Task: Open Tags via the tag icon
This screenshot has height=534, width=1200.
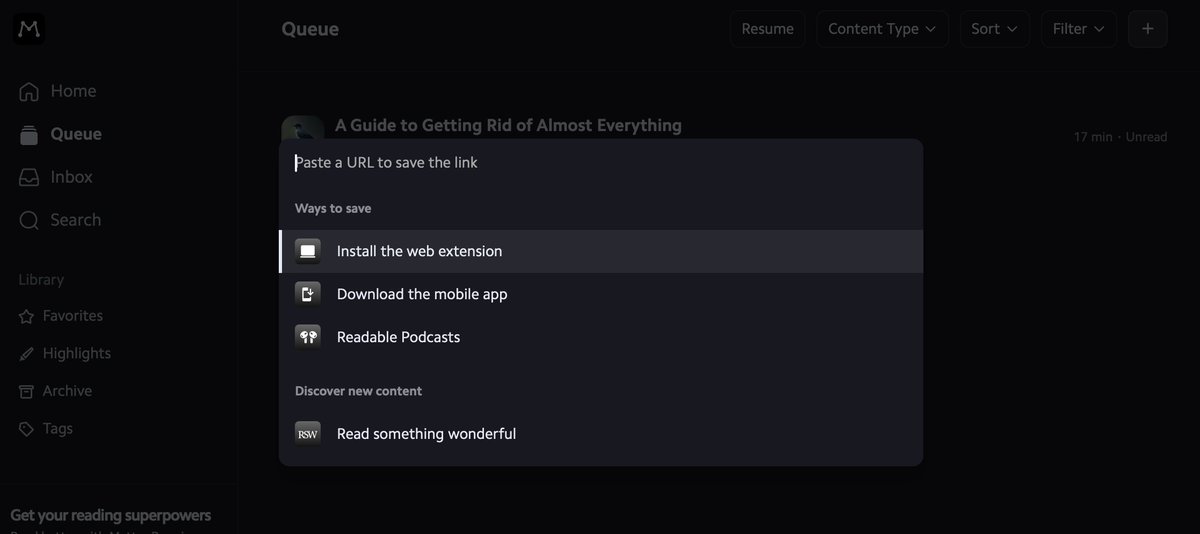Action: (x=26, y=429)
